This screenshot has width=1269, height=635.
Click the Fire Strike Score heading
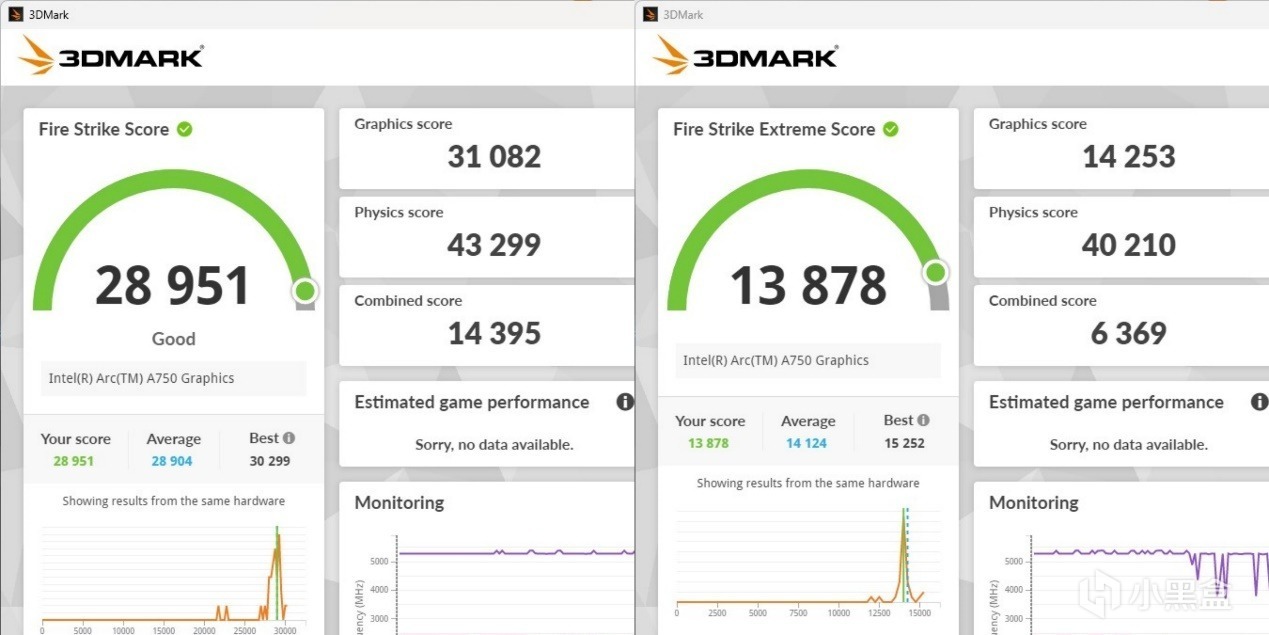[104, 129]
